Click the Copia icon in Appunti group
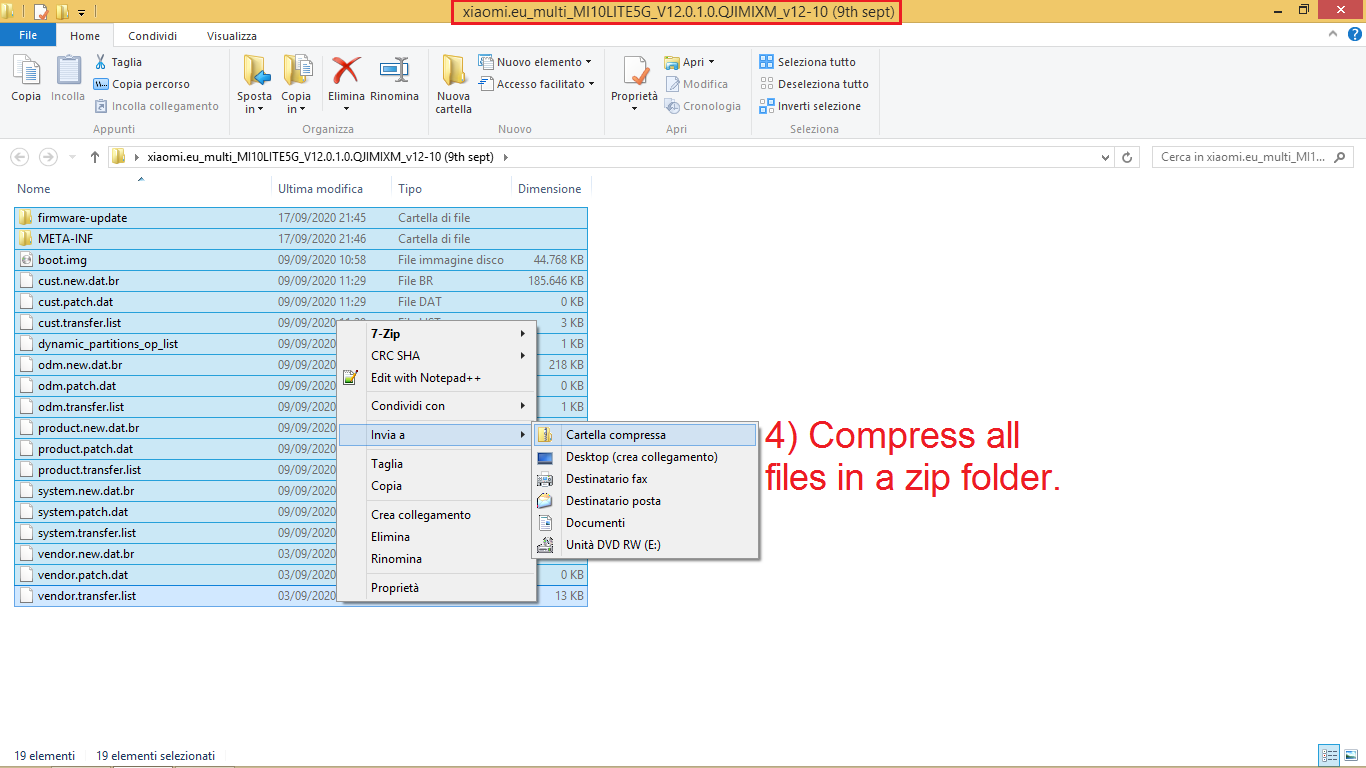Image resolution: width=1366 pixels, height=768 pixels. point(26,78)
